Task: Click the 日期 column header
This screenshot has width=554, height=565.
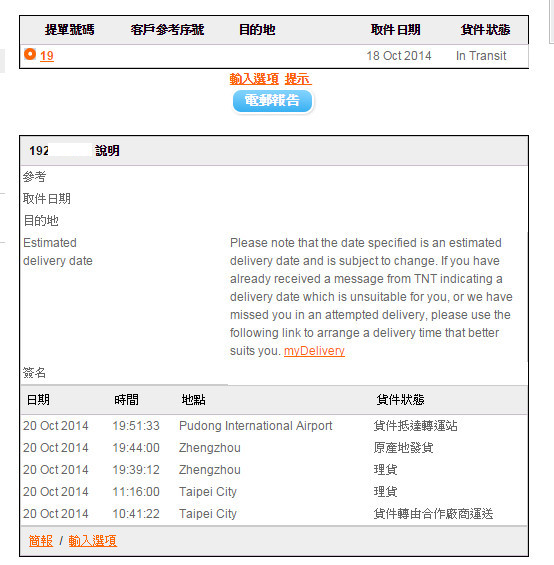Action: click(x=38, y=400)
